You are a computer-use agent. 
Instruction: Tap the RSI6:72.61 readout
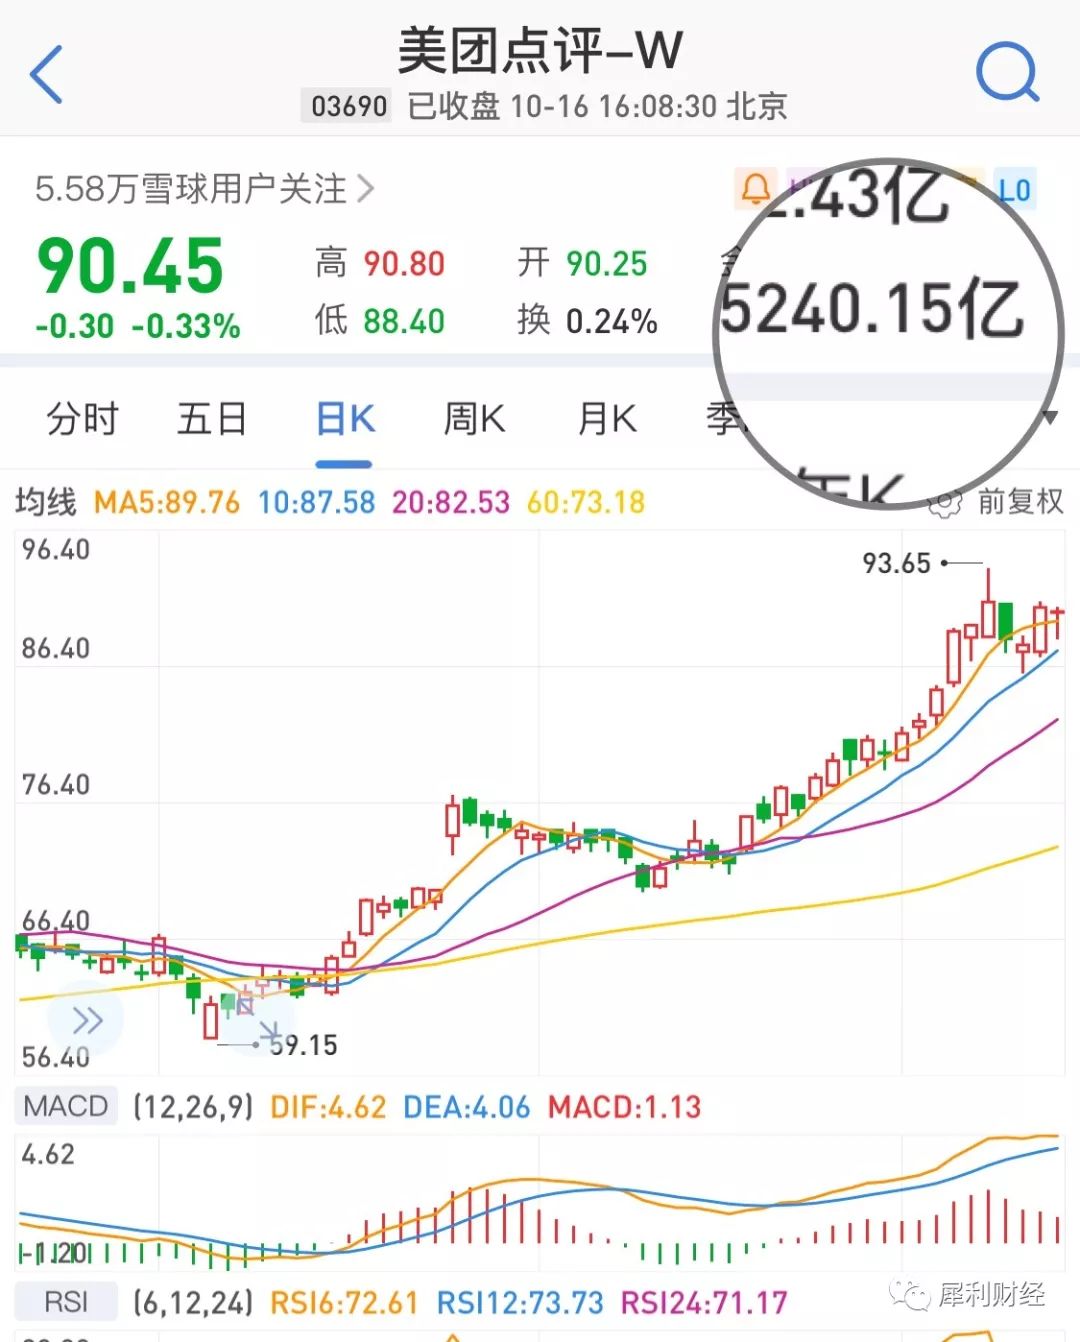click(344, 1303)
